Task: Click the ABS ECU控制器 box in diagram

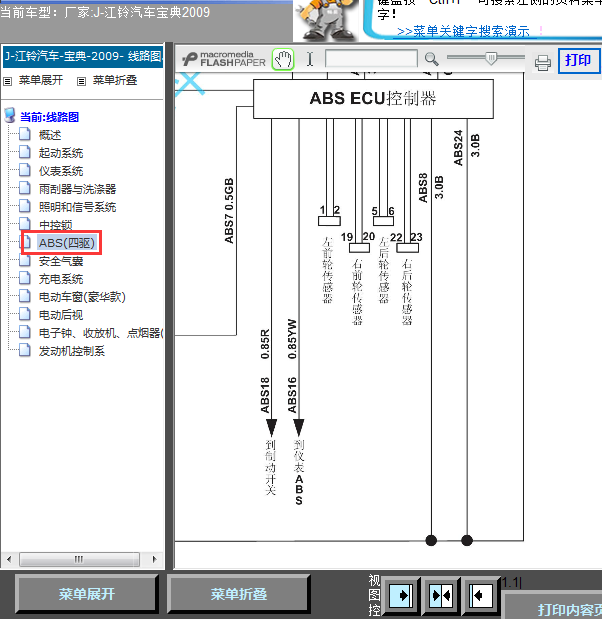Action: tap(373, 99)
